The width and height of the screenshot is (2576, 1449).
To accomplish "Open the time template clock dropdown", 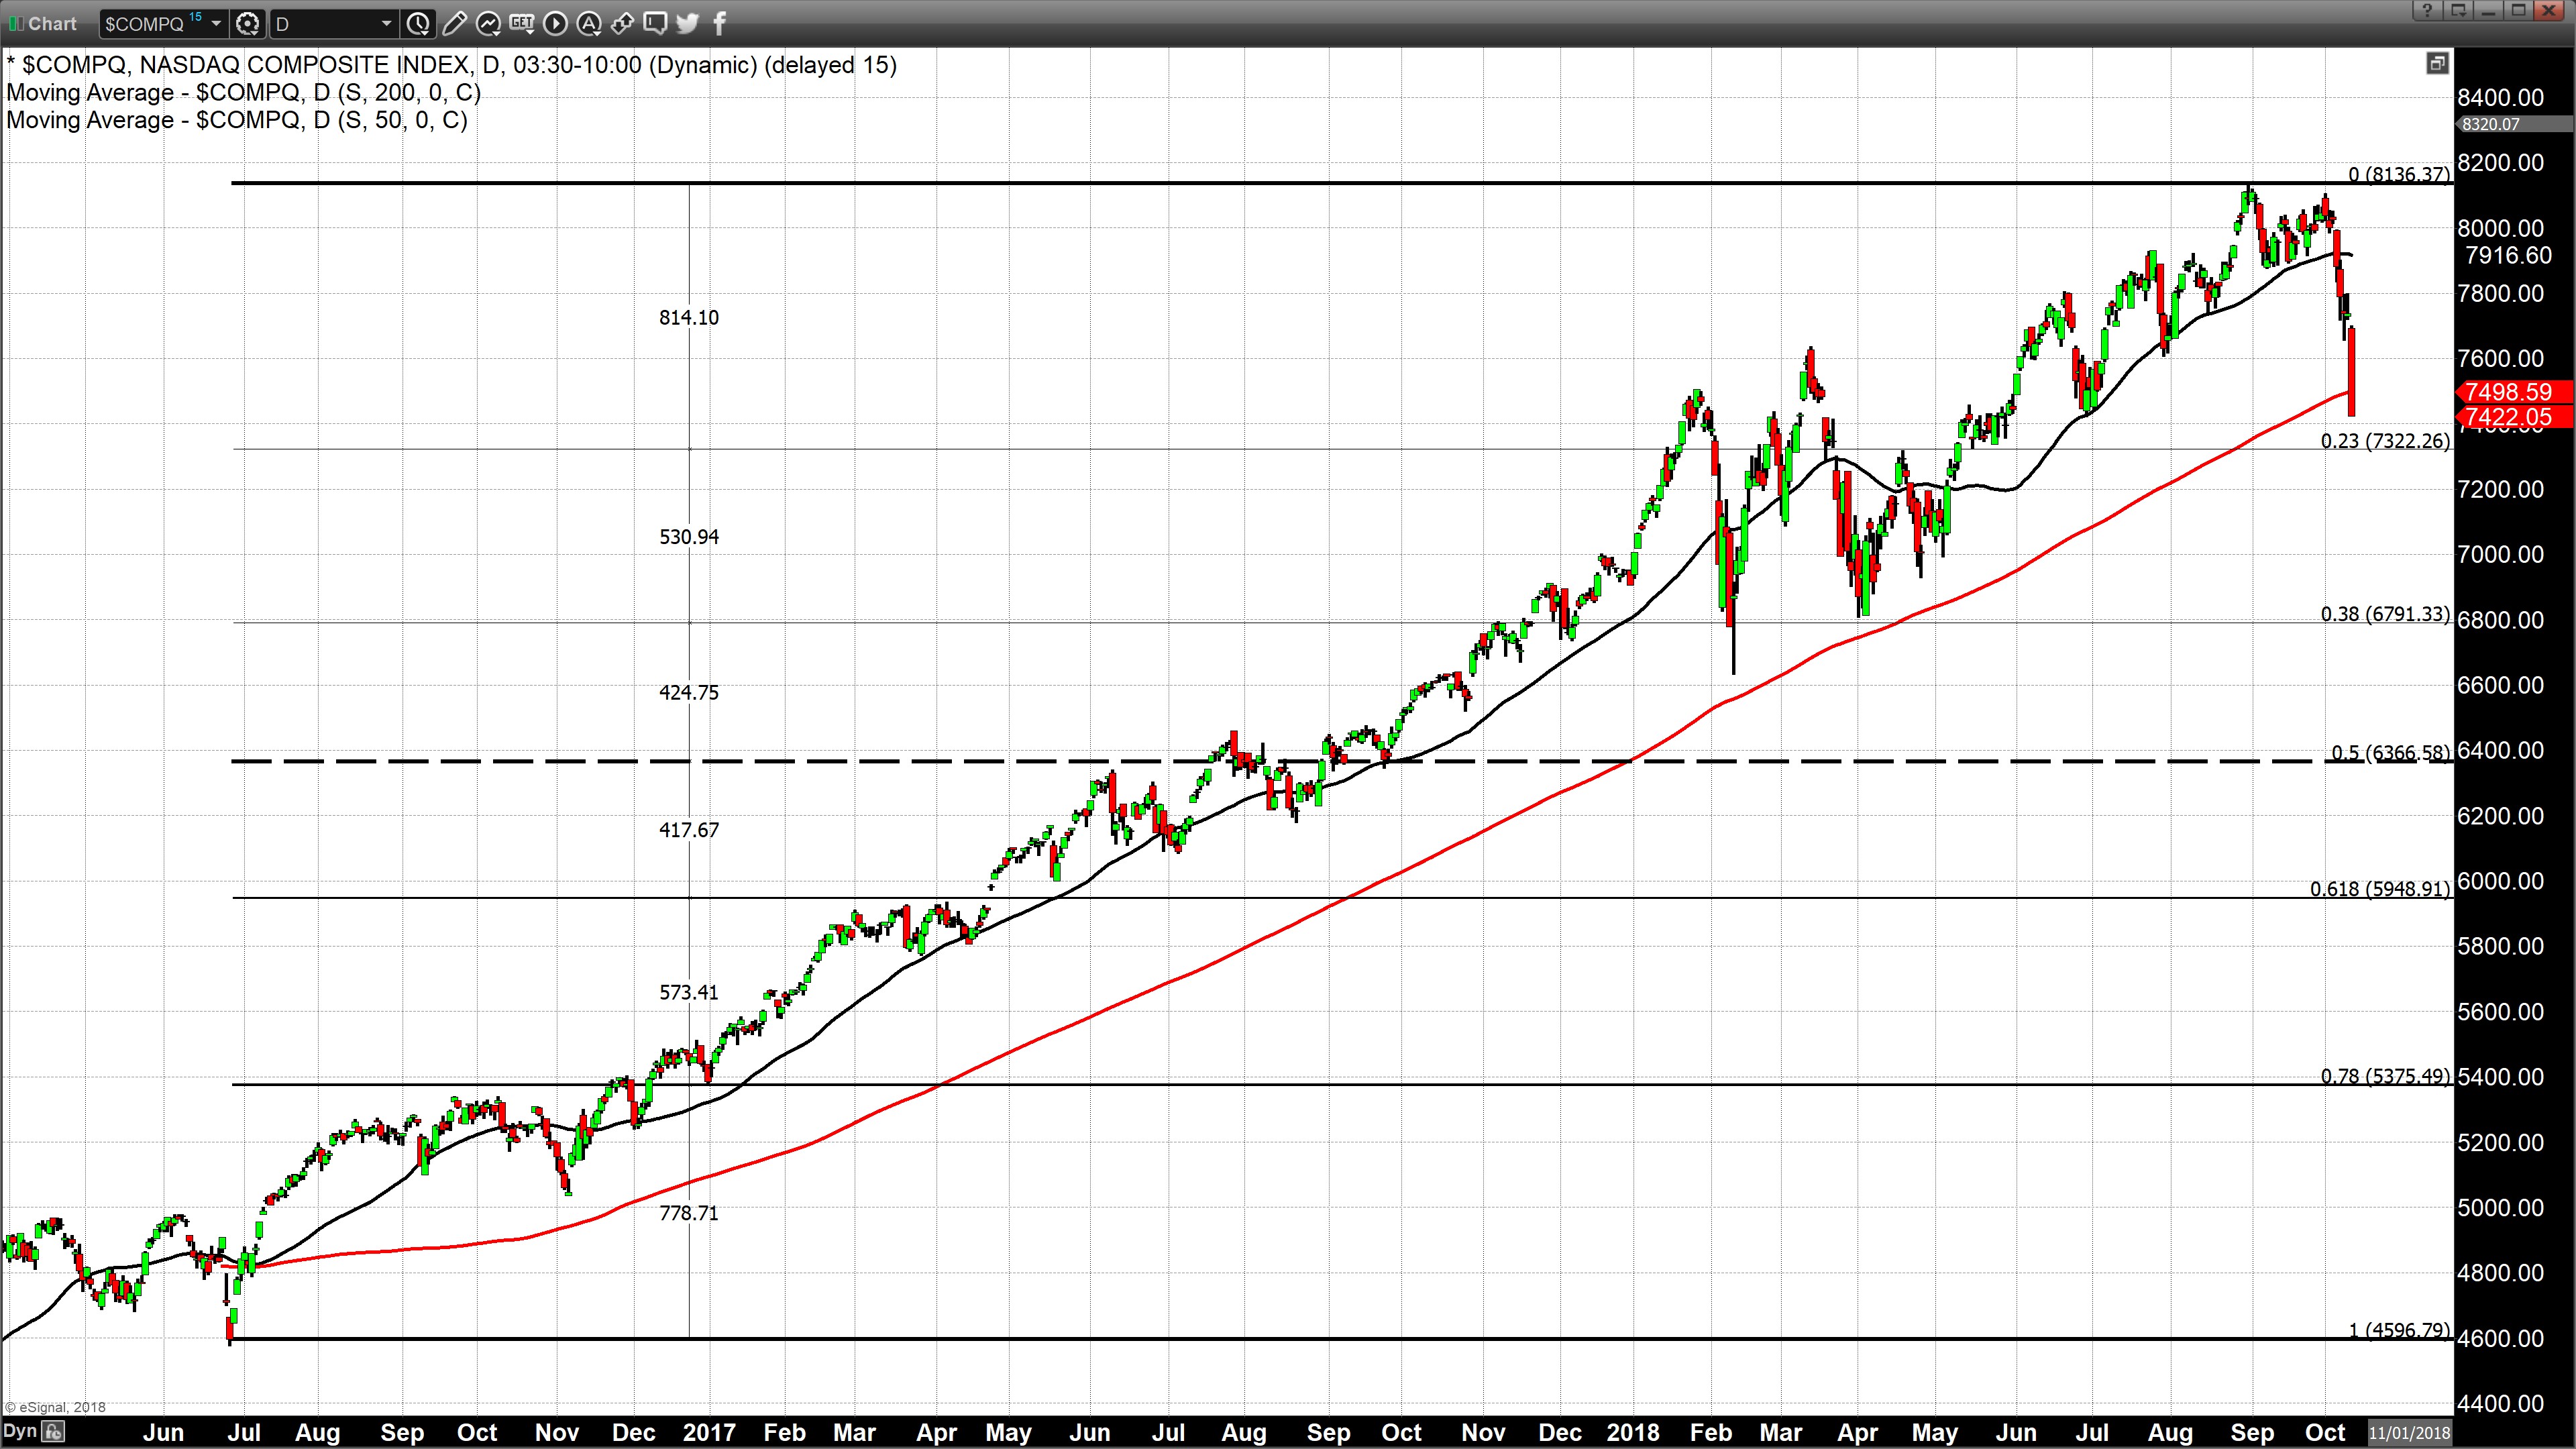I will pyautogui.click(x=418, y=23).
